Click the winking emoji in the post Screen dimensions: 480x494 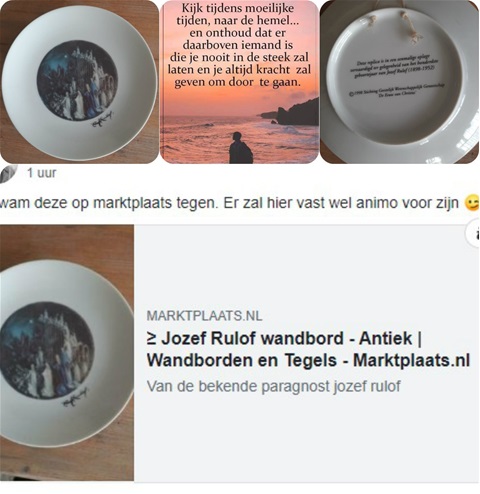[x=472, y=203]
